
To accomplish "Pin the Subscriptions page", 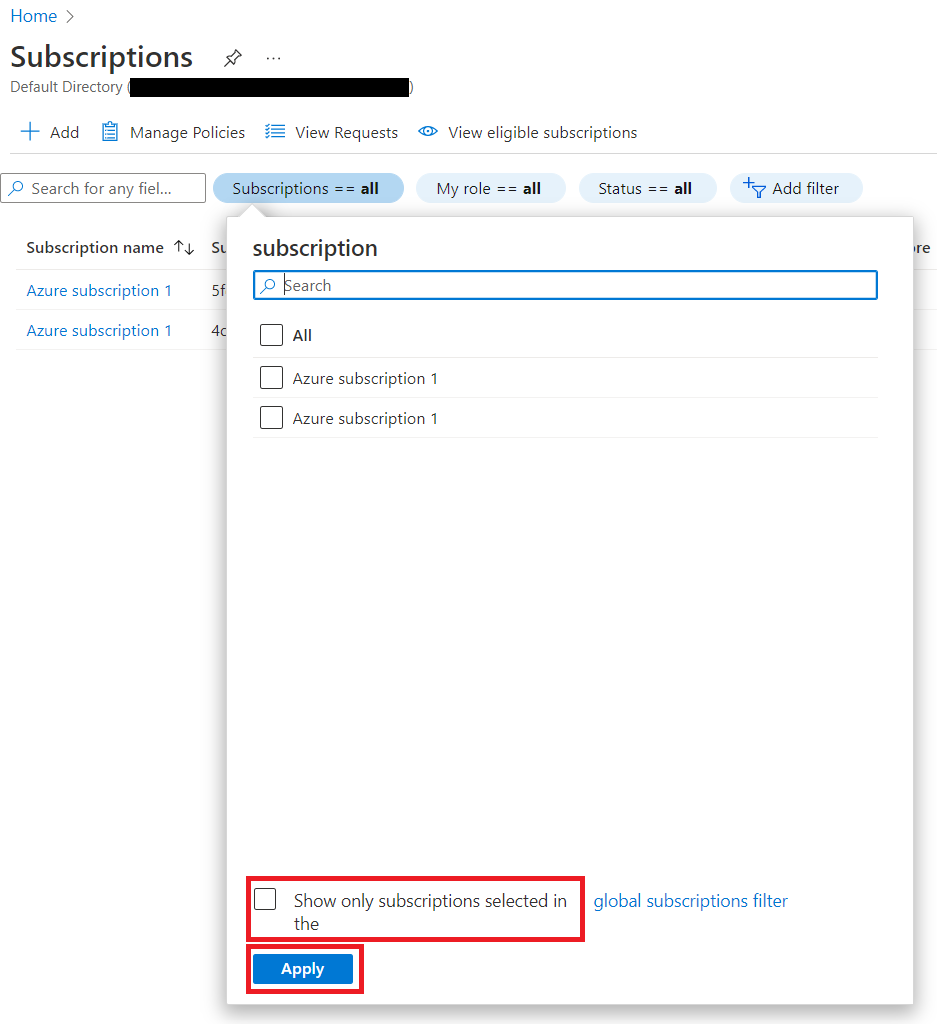I will pyautogui.click(x=232, y=58).
